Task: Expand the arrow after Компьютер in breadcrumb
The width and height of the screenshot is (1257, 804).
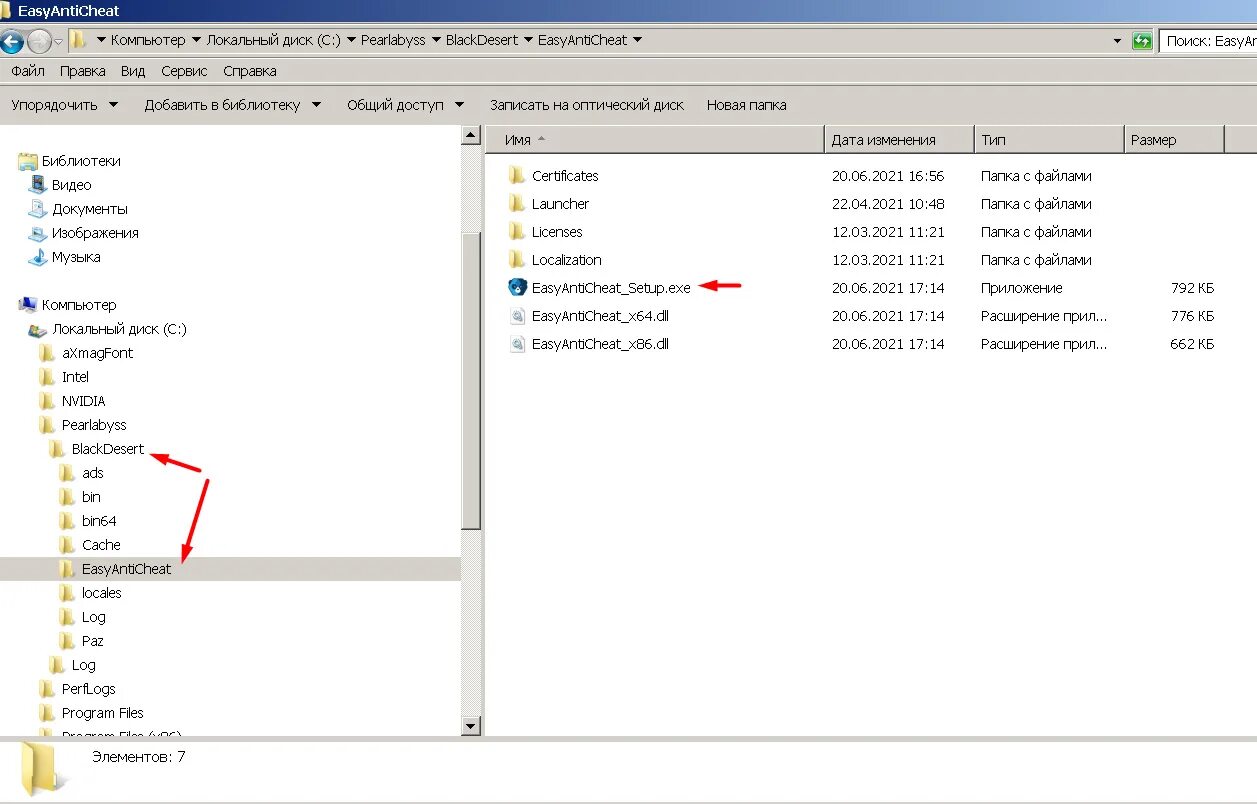Action: [196, 41]
